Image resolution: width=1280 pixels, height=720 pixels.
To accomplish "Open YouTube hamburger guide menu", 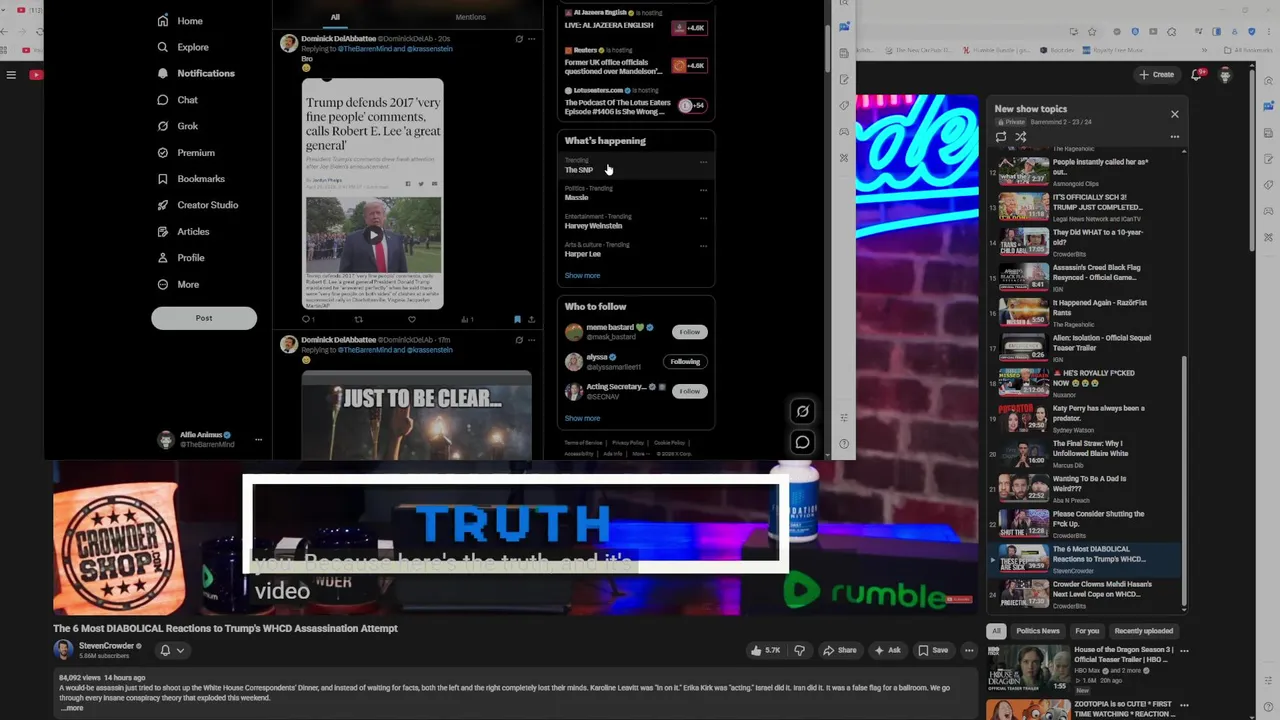I will click(11, 75).
